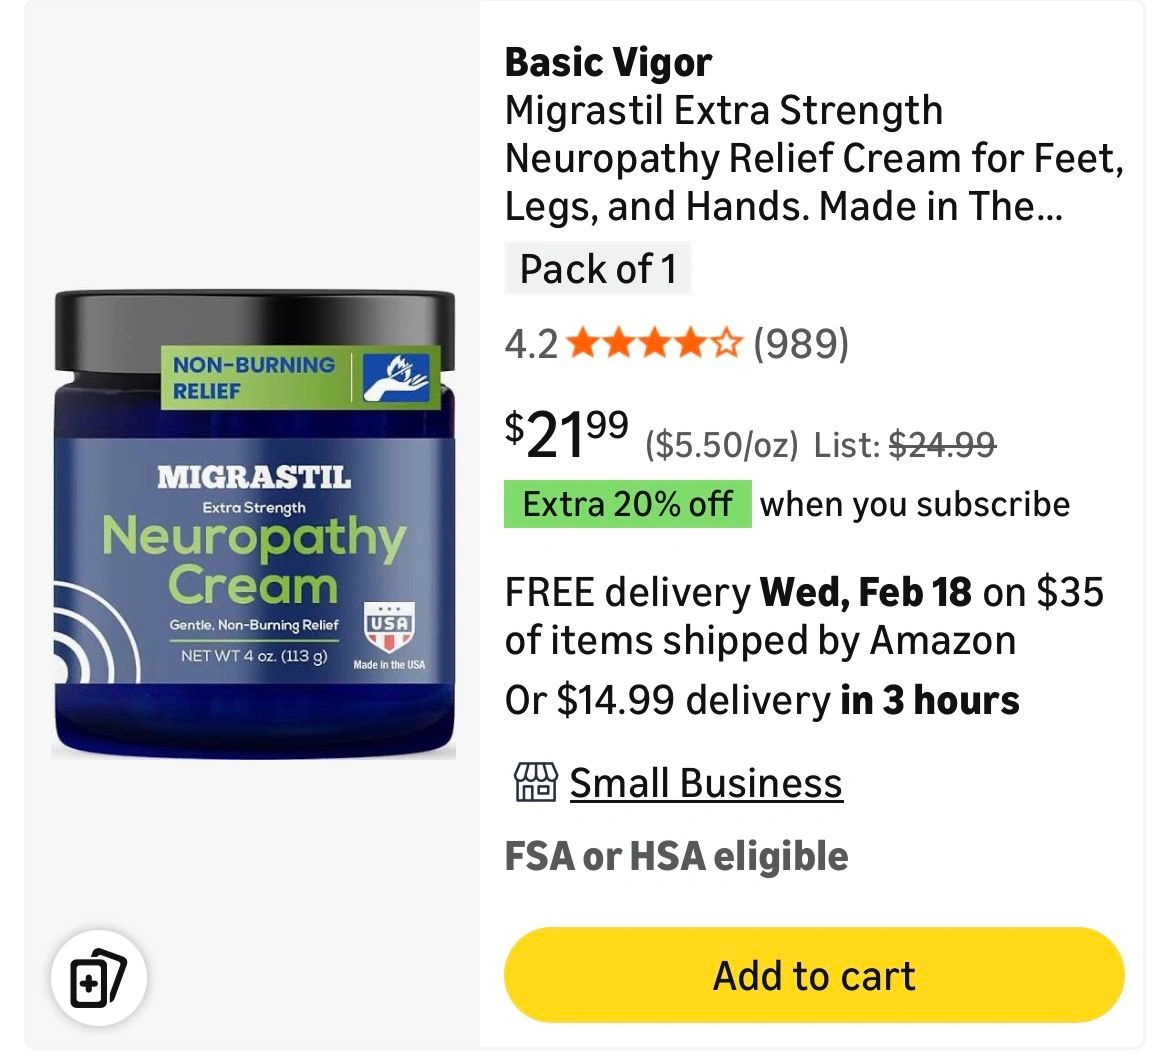Viewport: 1170px width, 1059px height.
Task: Click the $14.99 delivery in 3 hours option
Action: [762, 700]
